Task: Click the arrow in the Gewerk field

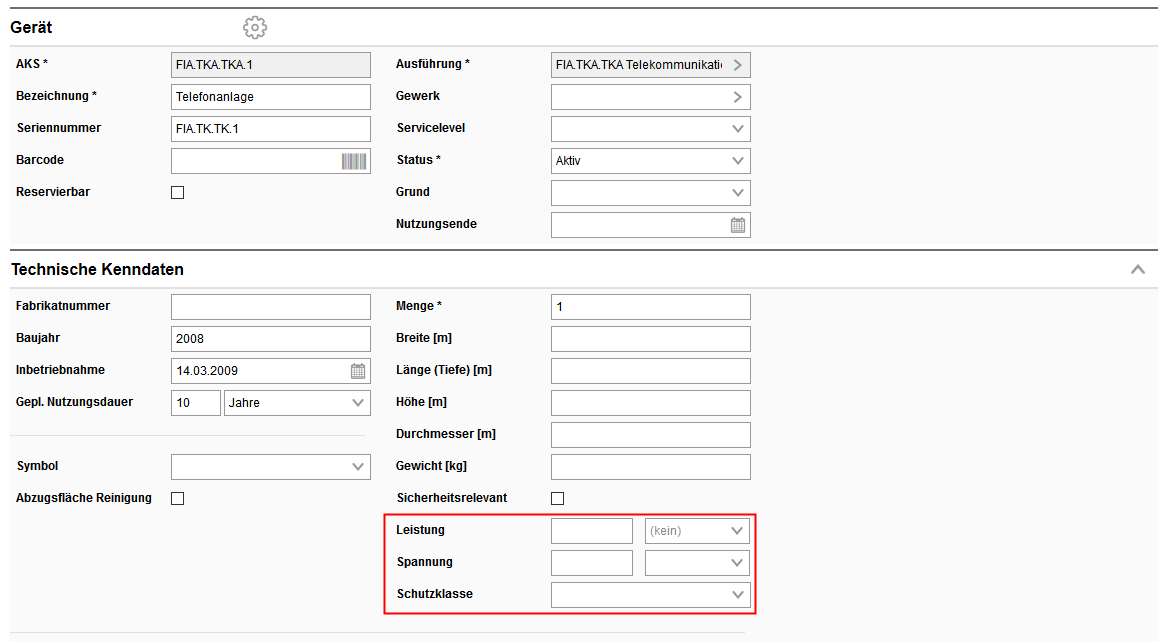Action: pyautogui.click(x=738, y=97)
